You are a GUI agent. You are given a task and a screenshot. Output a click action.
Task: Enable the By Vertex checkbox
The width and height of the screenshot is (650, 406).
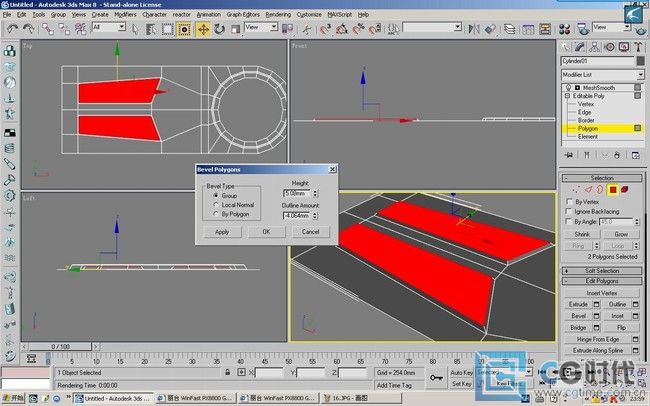coord(569,202)
